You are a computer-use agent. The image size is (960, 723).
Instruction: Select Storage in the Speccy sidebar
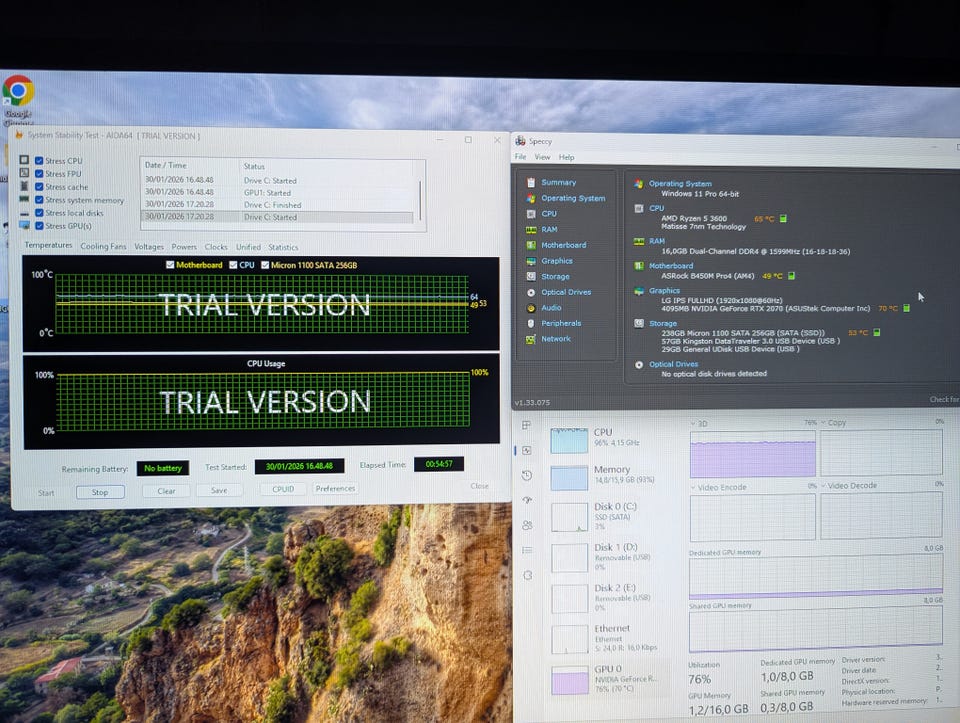[555, 277]
